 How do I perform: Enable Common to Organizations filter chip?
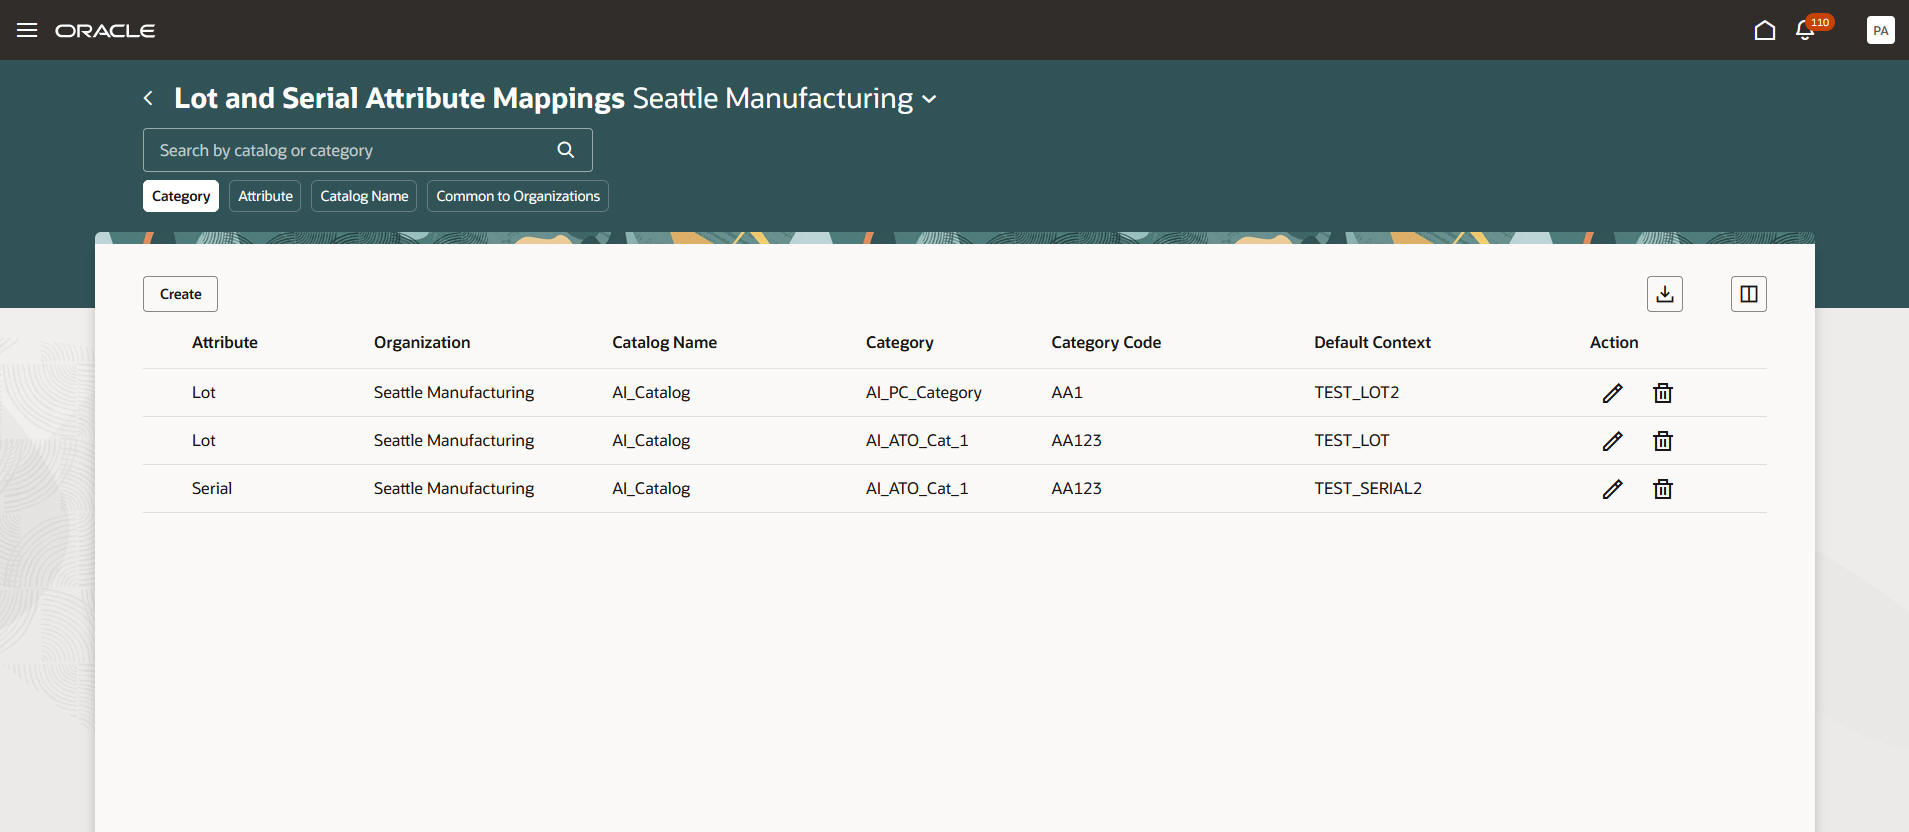pos(518,196)
